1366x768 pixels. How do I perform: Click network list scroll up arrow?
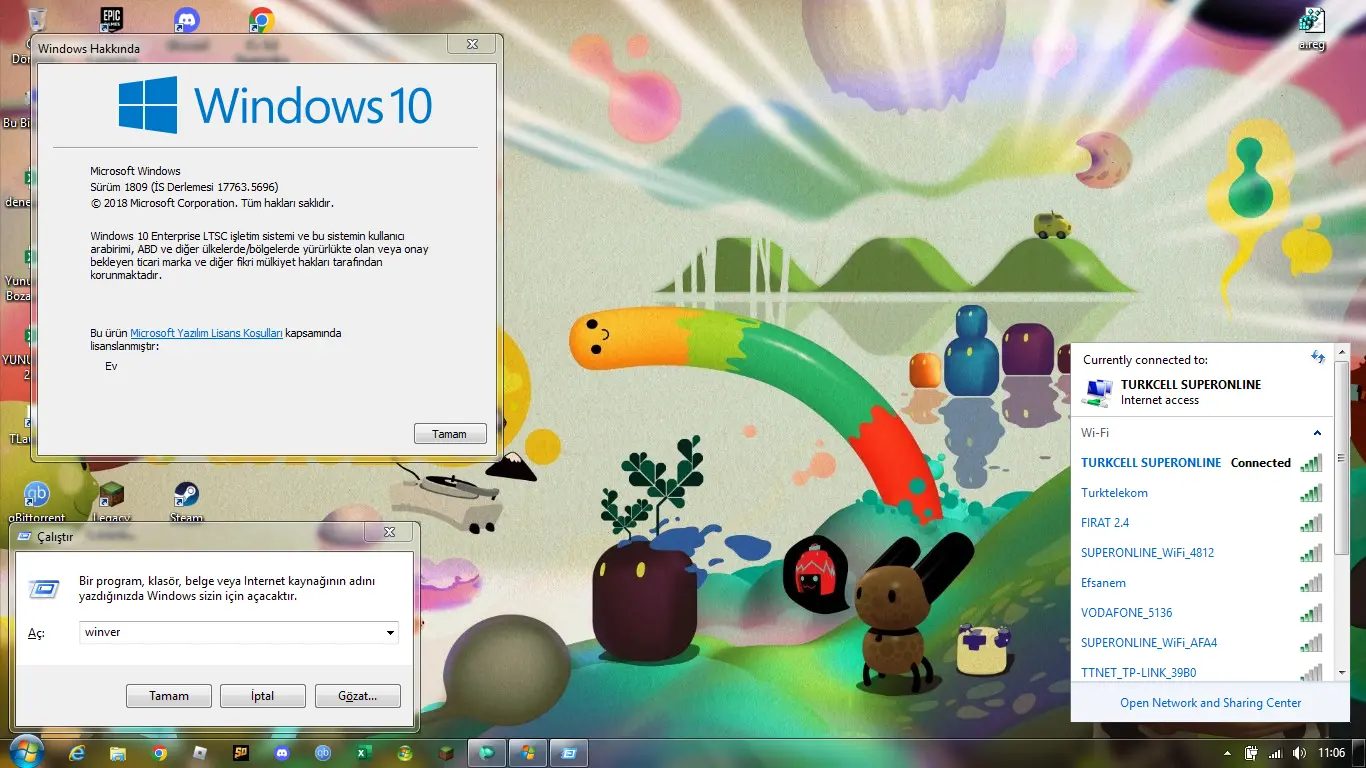click(x=1342, y=352)
